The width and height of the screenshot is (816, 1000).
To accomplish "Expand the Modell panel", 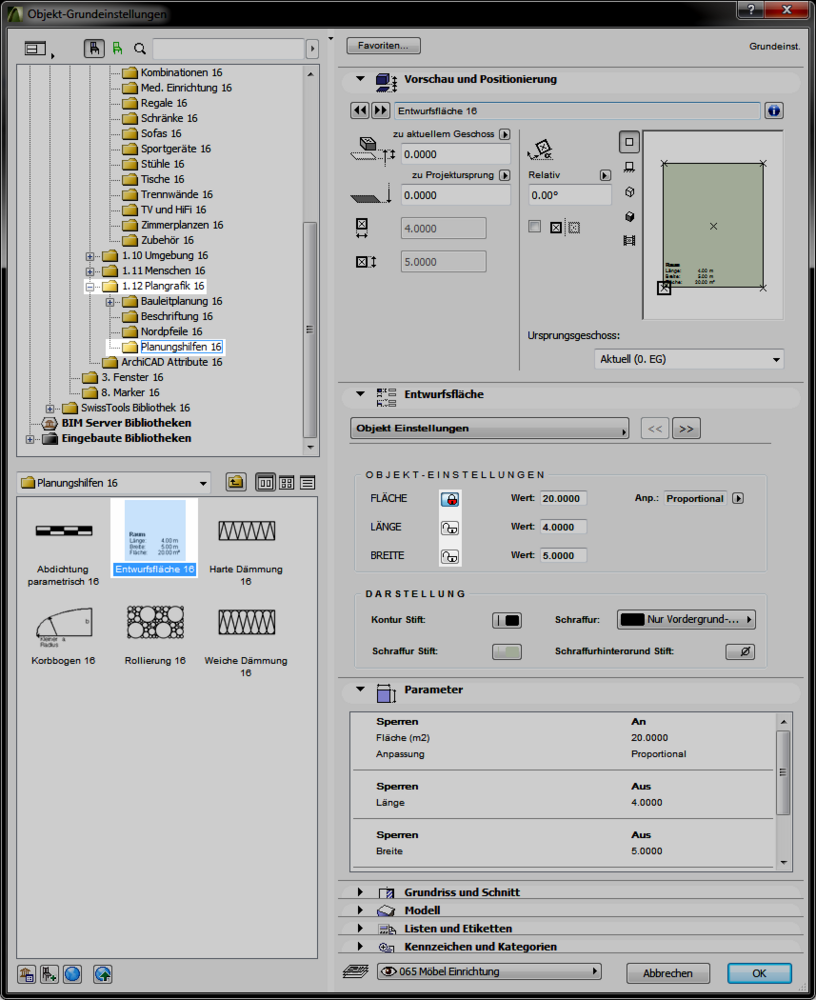I will click(x=360, y=910).
